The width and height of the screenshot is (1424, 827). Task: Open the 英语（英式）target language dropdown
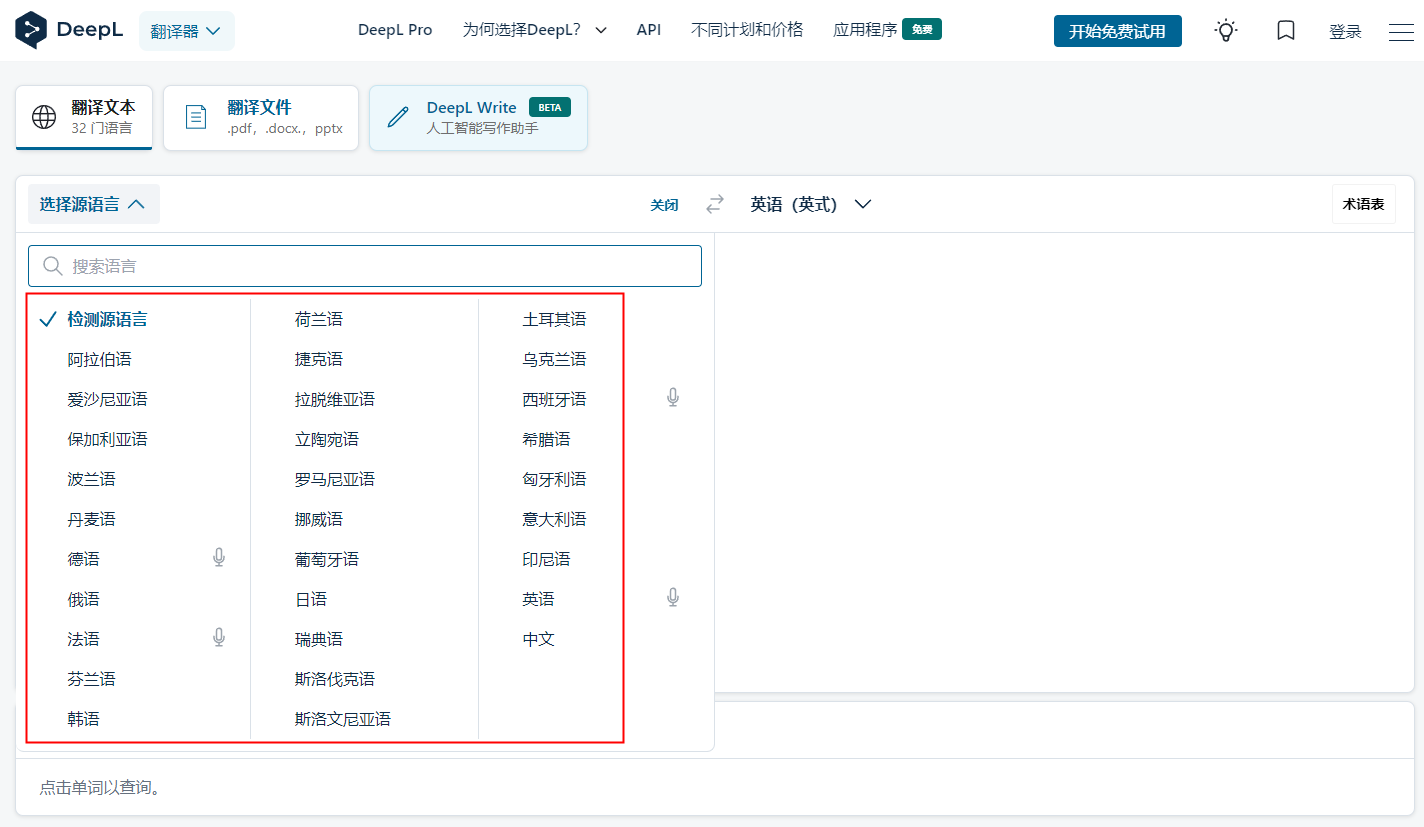point(810,204)
